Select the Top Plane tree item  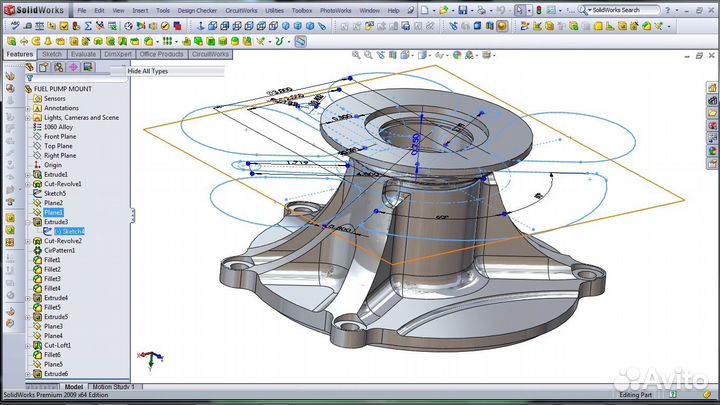(x=60, y=146)
